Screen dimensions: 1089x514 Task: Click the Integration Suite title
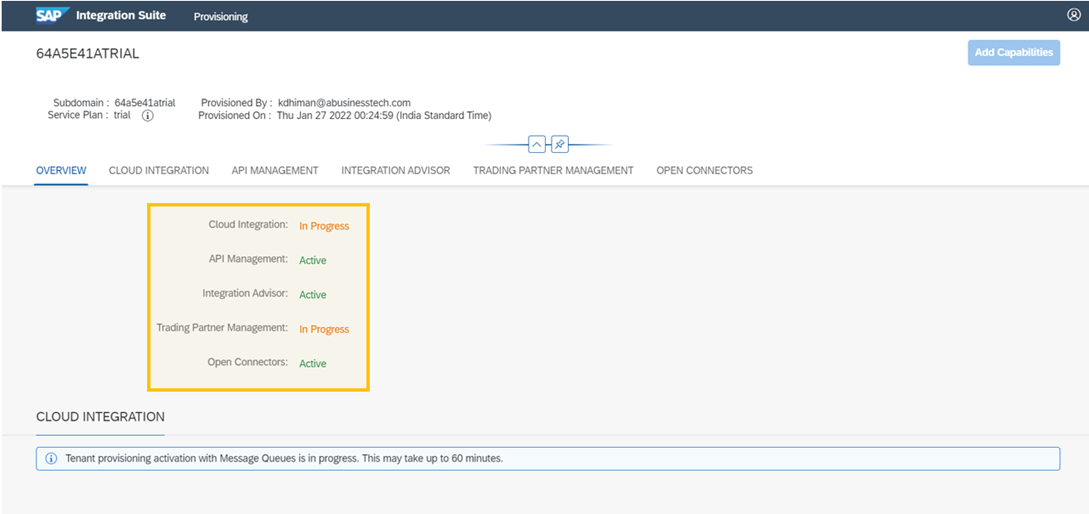pyautogui.click(x=121, y=15)
